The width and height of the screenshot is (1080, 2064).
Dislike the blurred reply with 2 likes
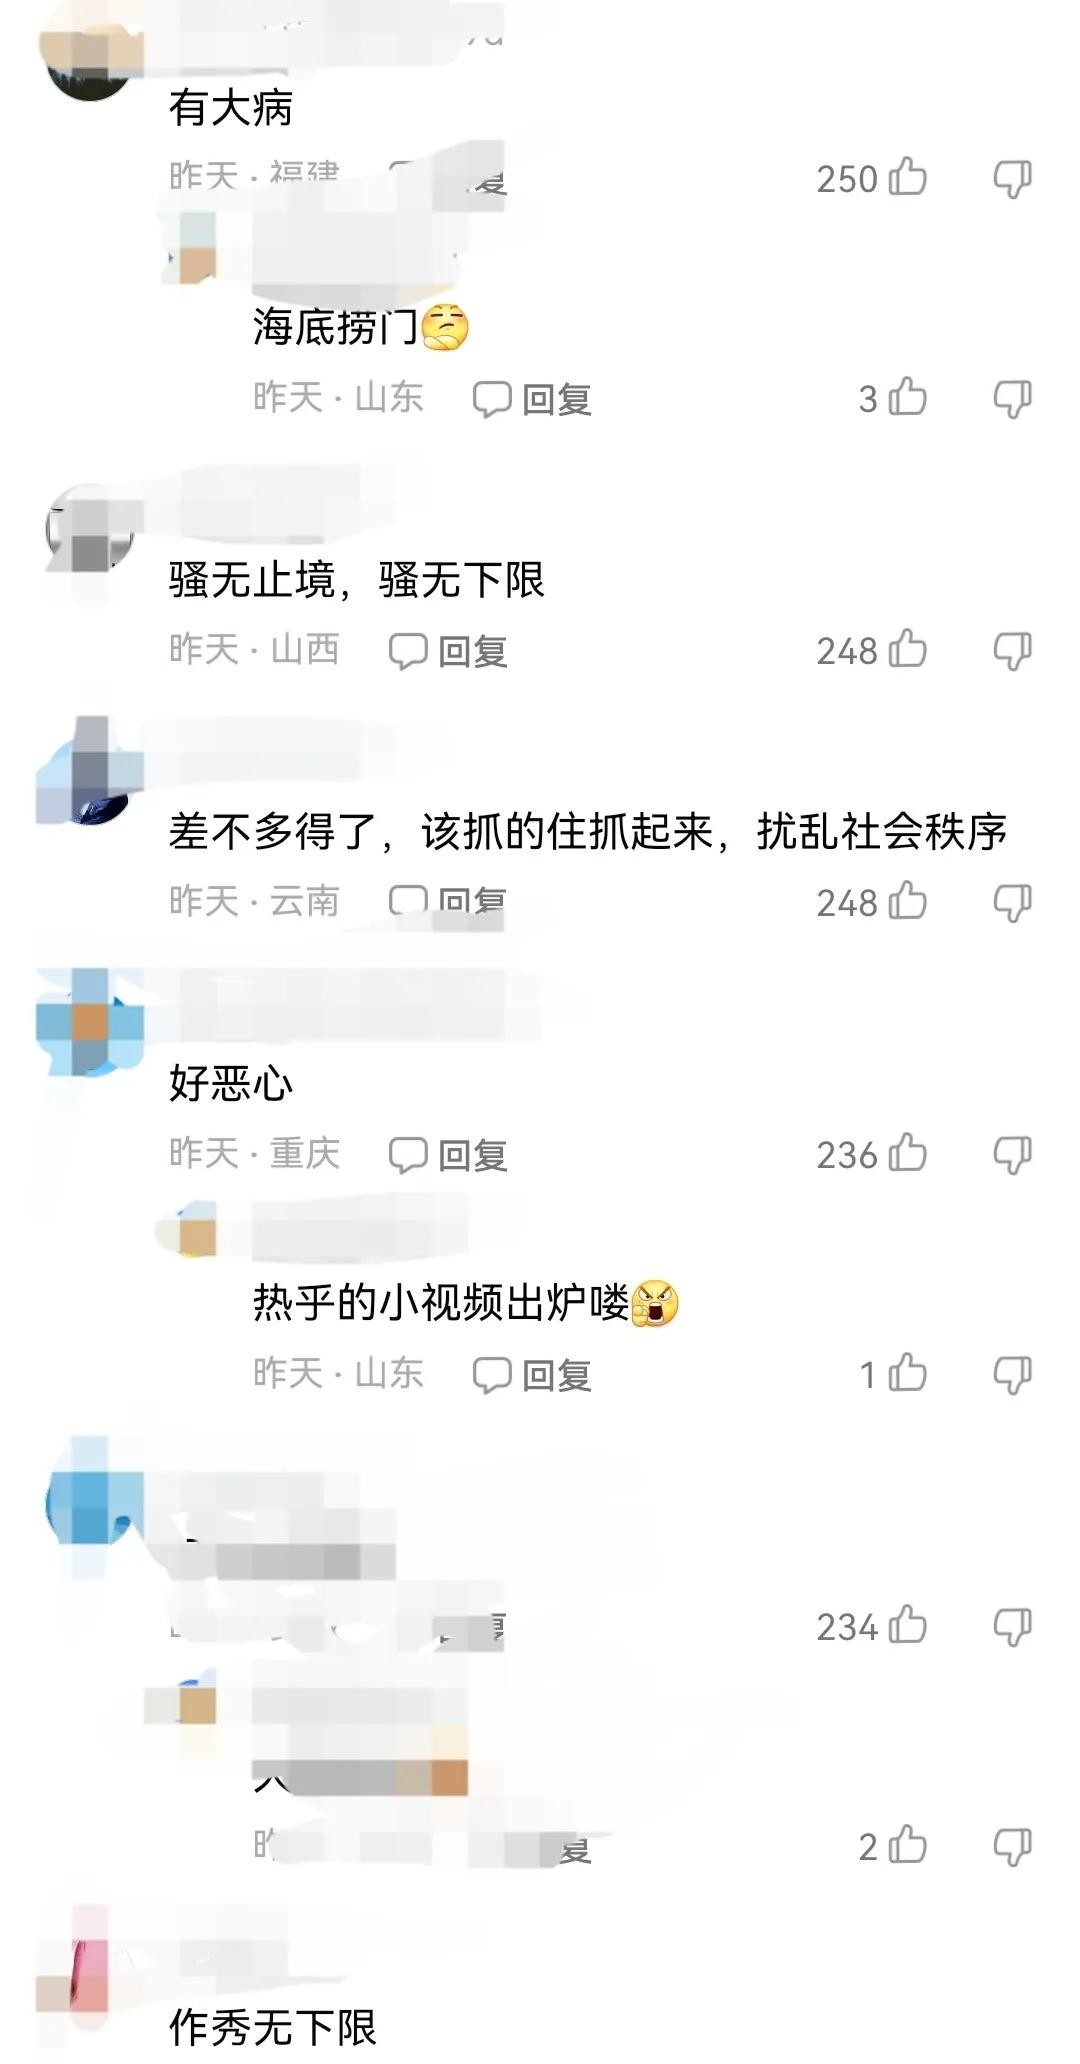(1012, 1847)
